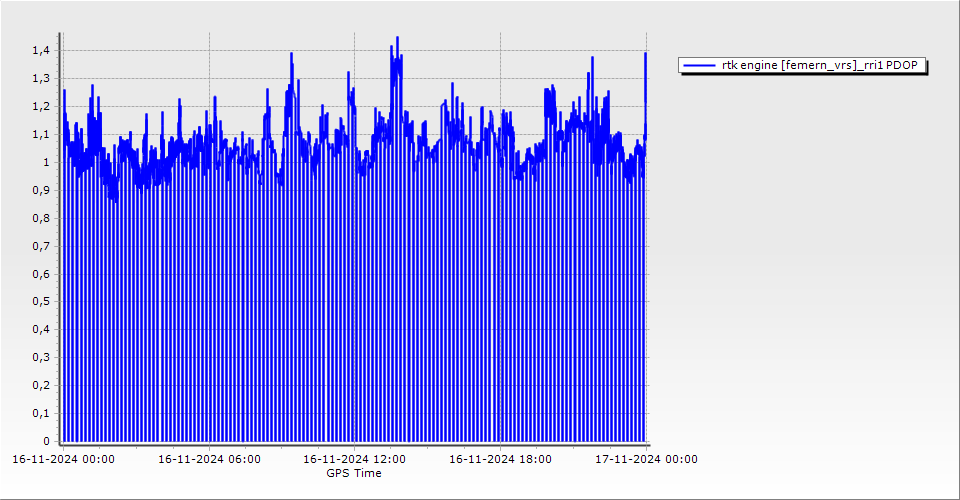Image resolution: width=960 pixels, height=500 pixels.
Task: Select the 16-11-2024 18:00 time label
Action: [500, 459]
